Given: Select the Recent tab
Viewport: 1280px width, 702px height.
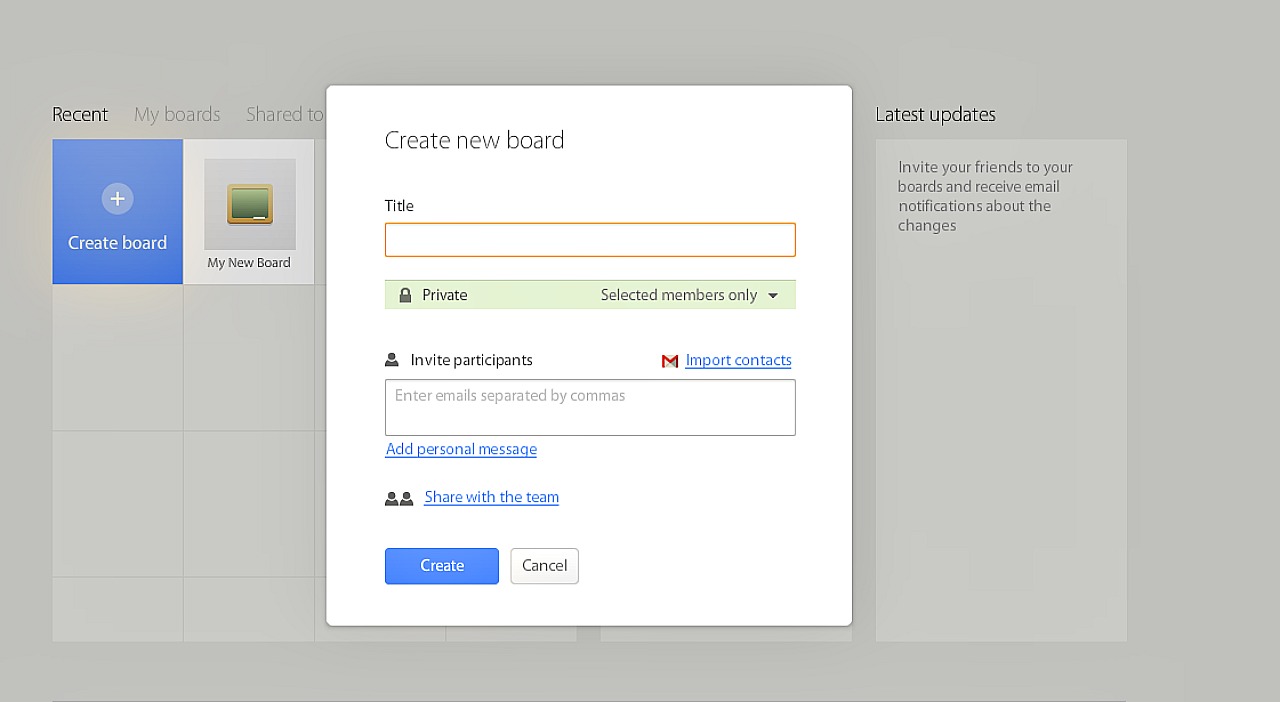Looking at the screenshot, I should click(80, 114).
